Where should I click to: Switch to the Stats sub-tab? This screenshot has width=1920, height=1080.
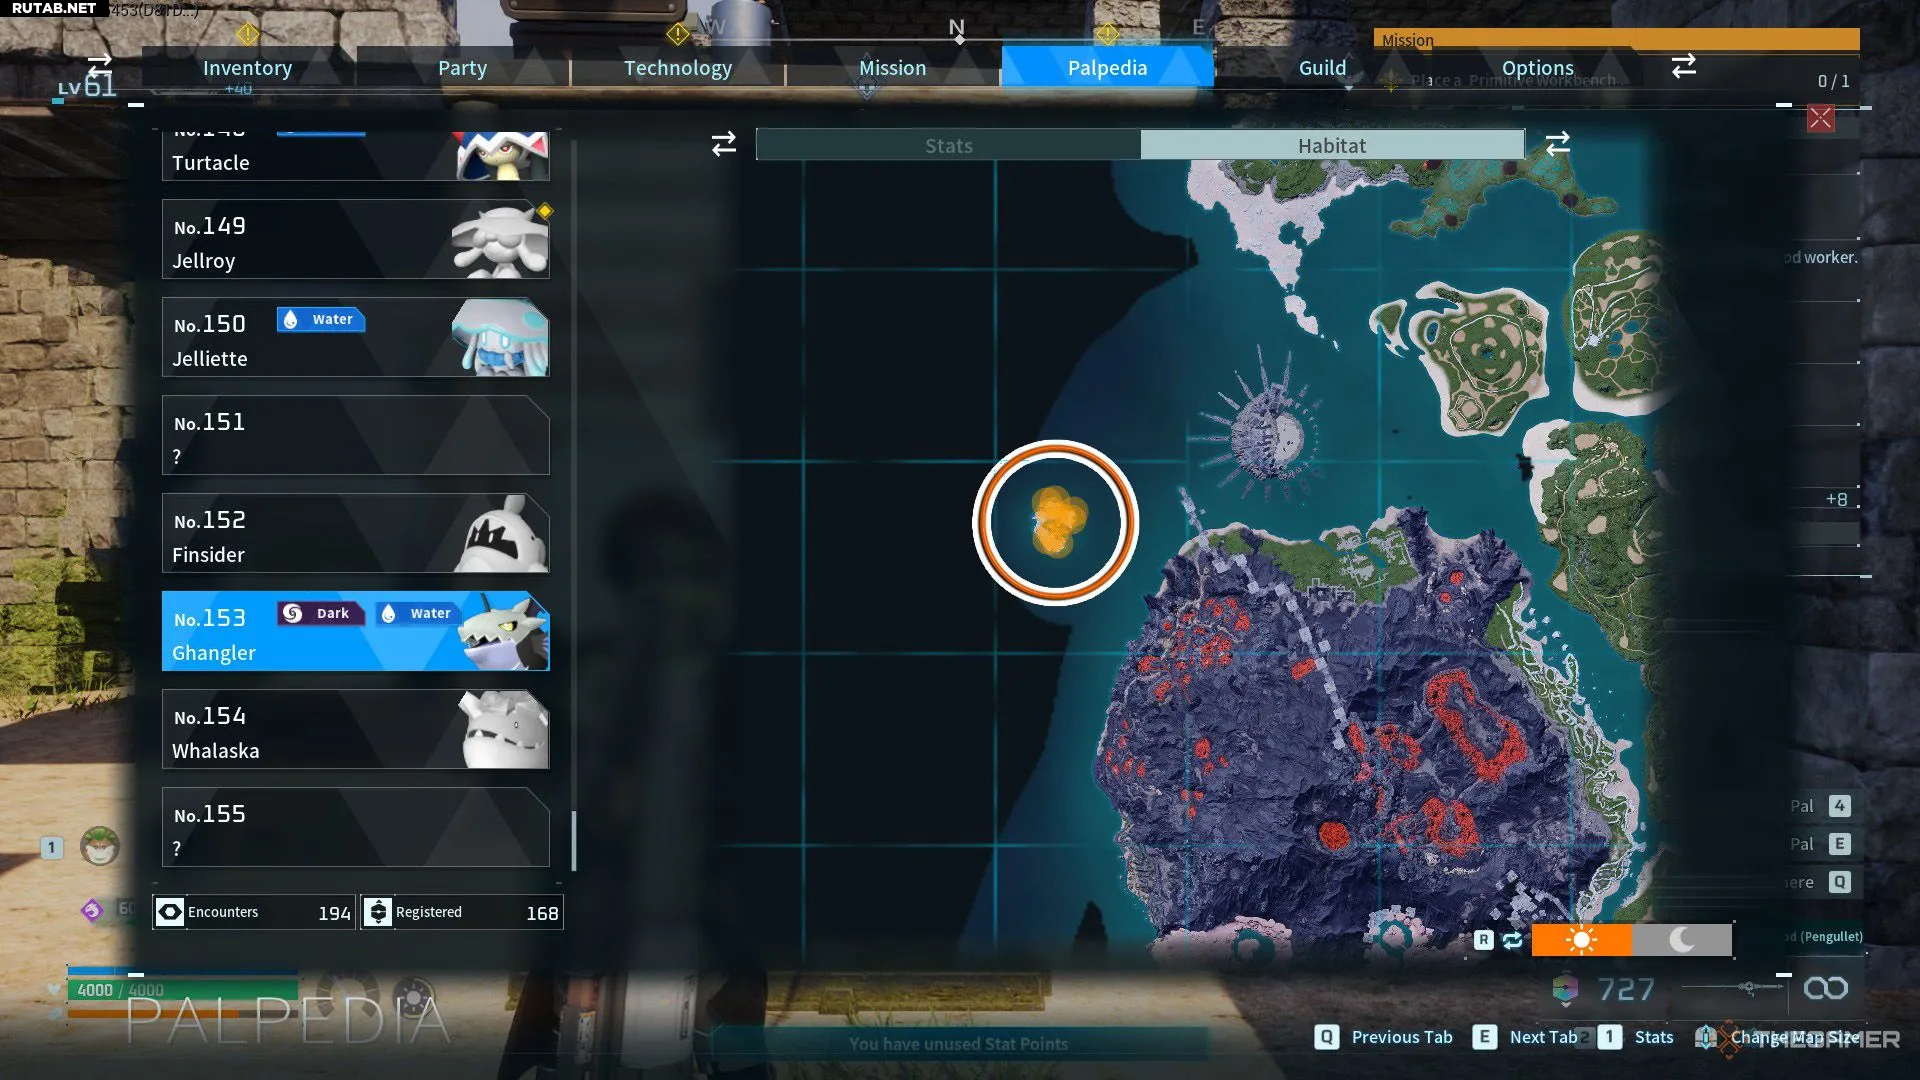948,145
